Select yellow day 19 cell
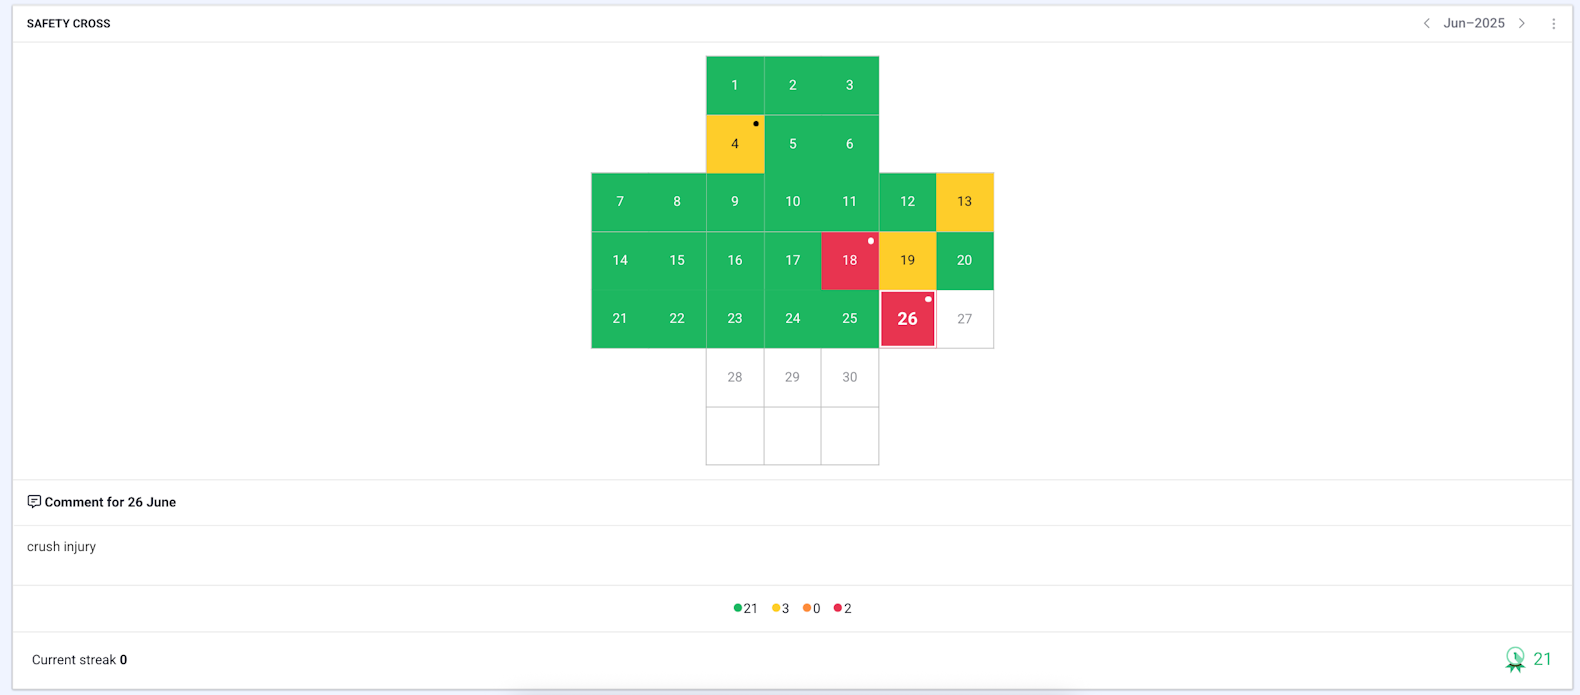 point(907,261)
